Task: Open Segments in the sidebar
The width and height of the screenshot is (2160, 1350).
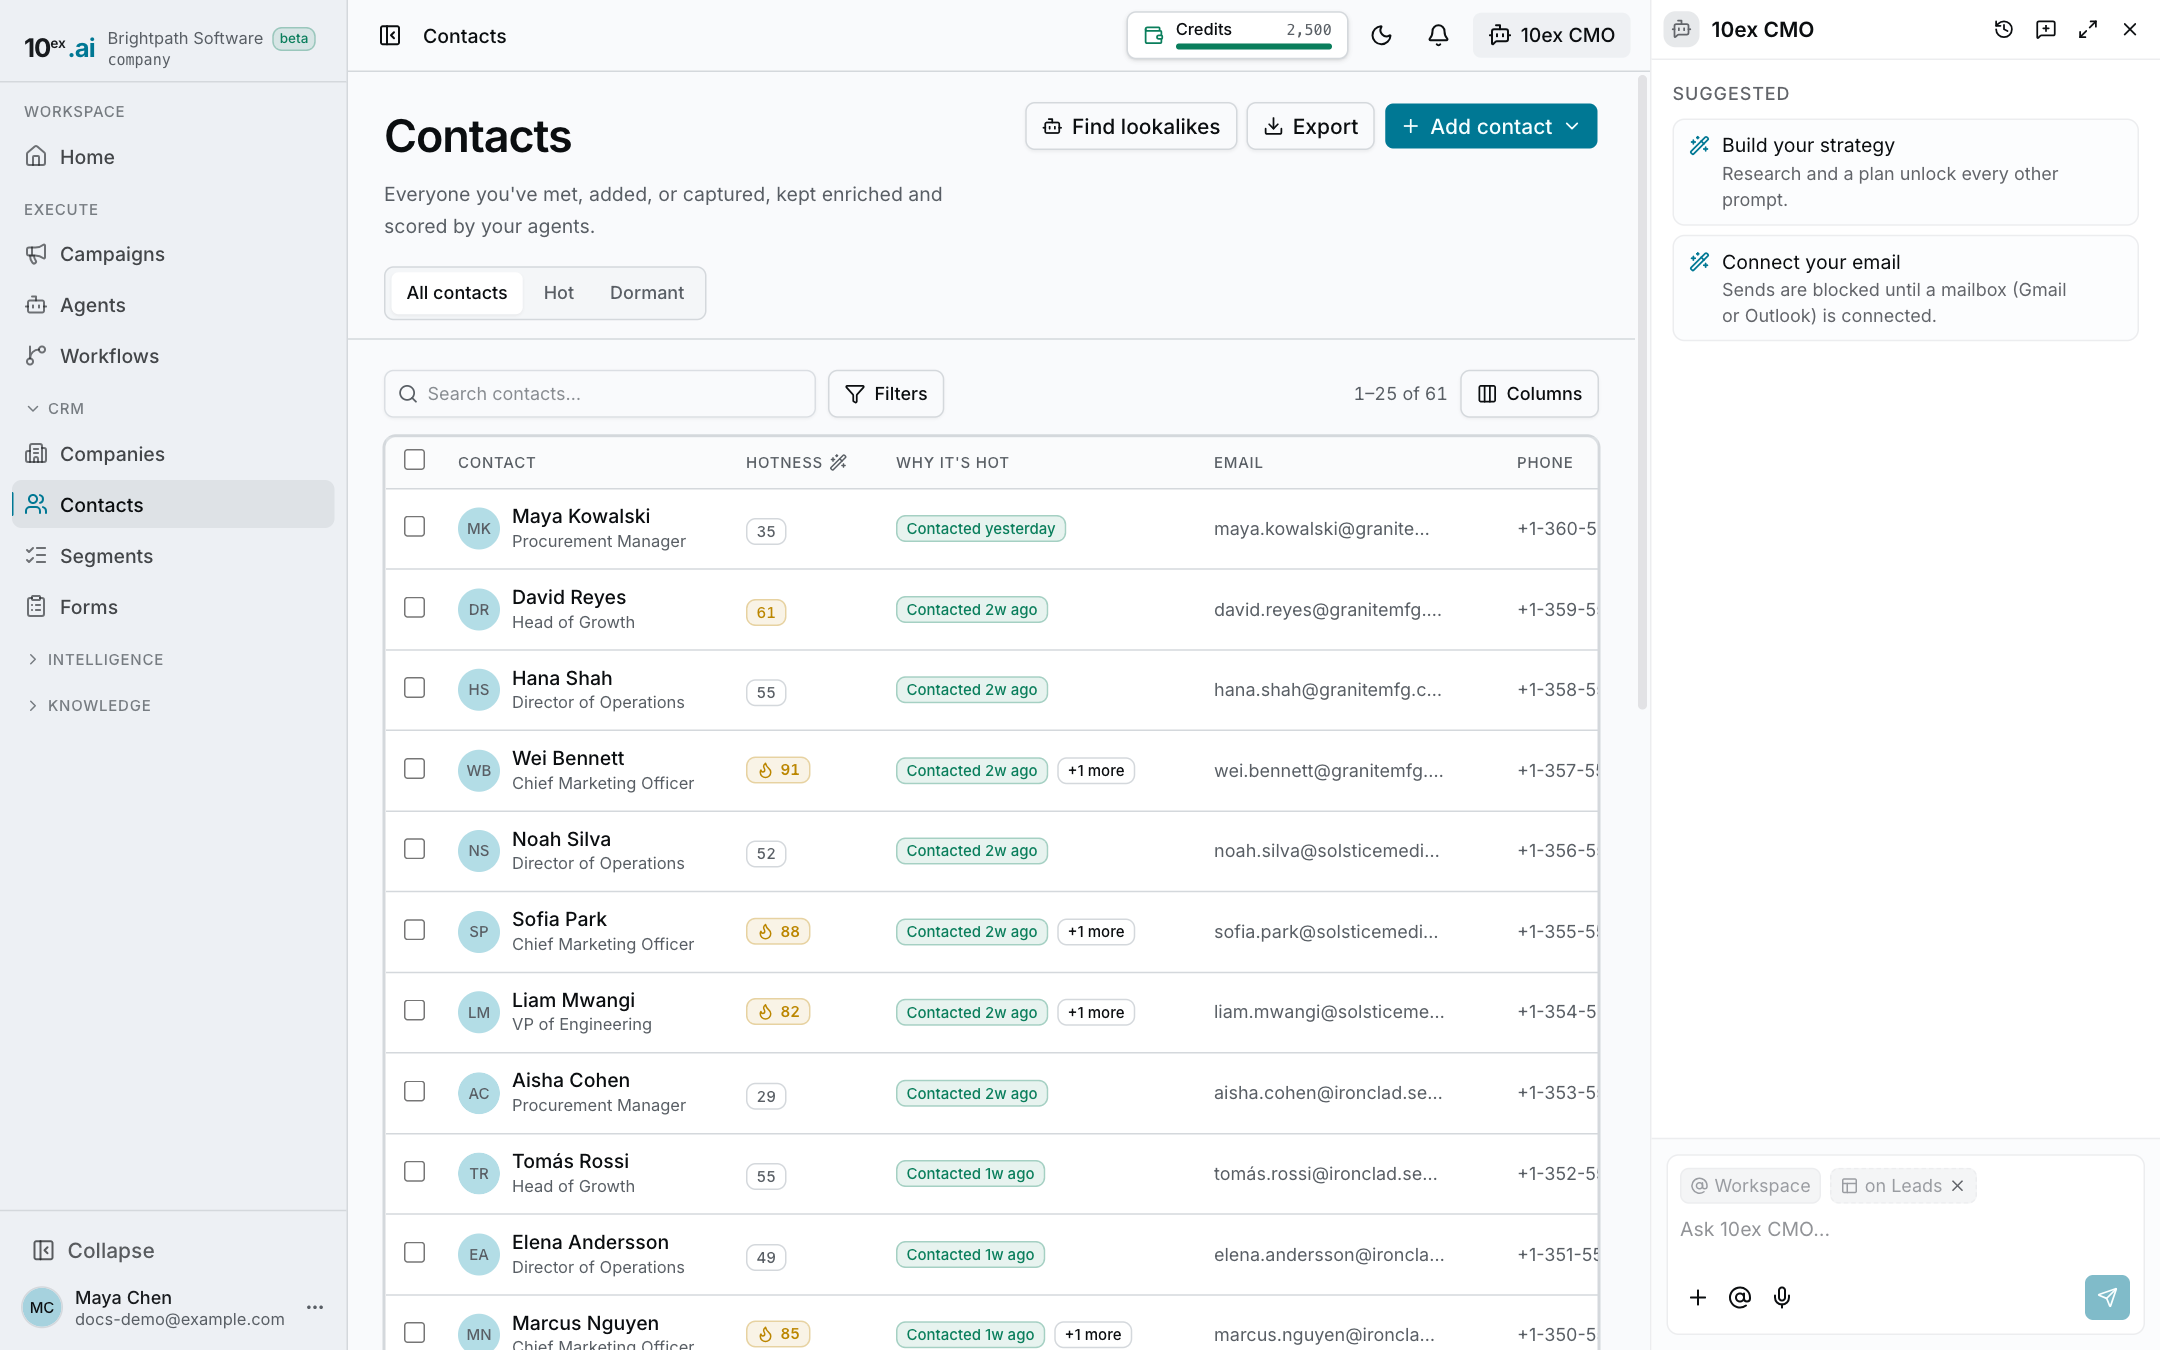Action: [173, 556]
